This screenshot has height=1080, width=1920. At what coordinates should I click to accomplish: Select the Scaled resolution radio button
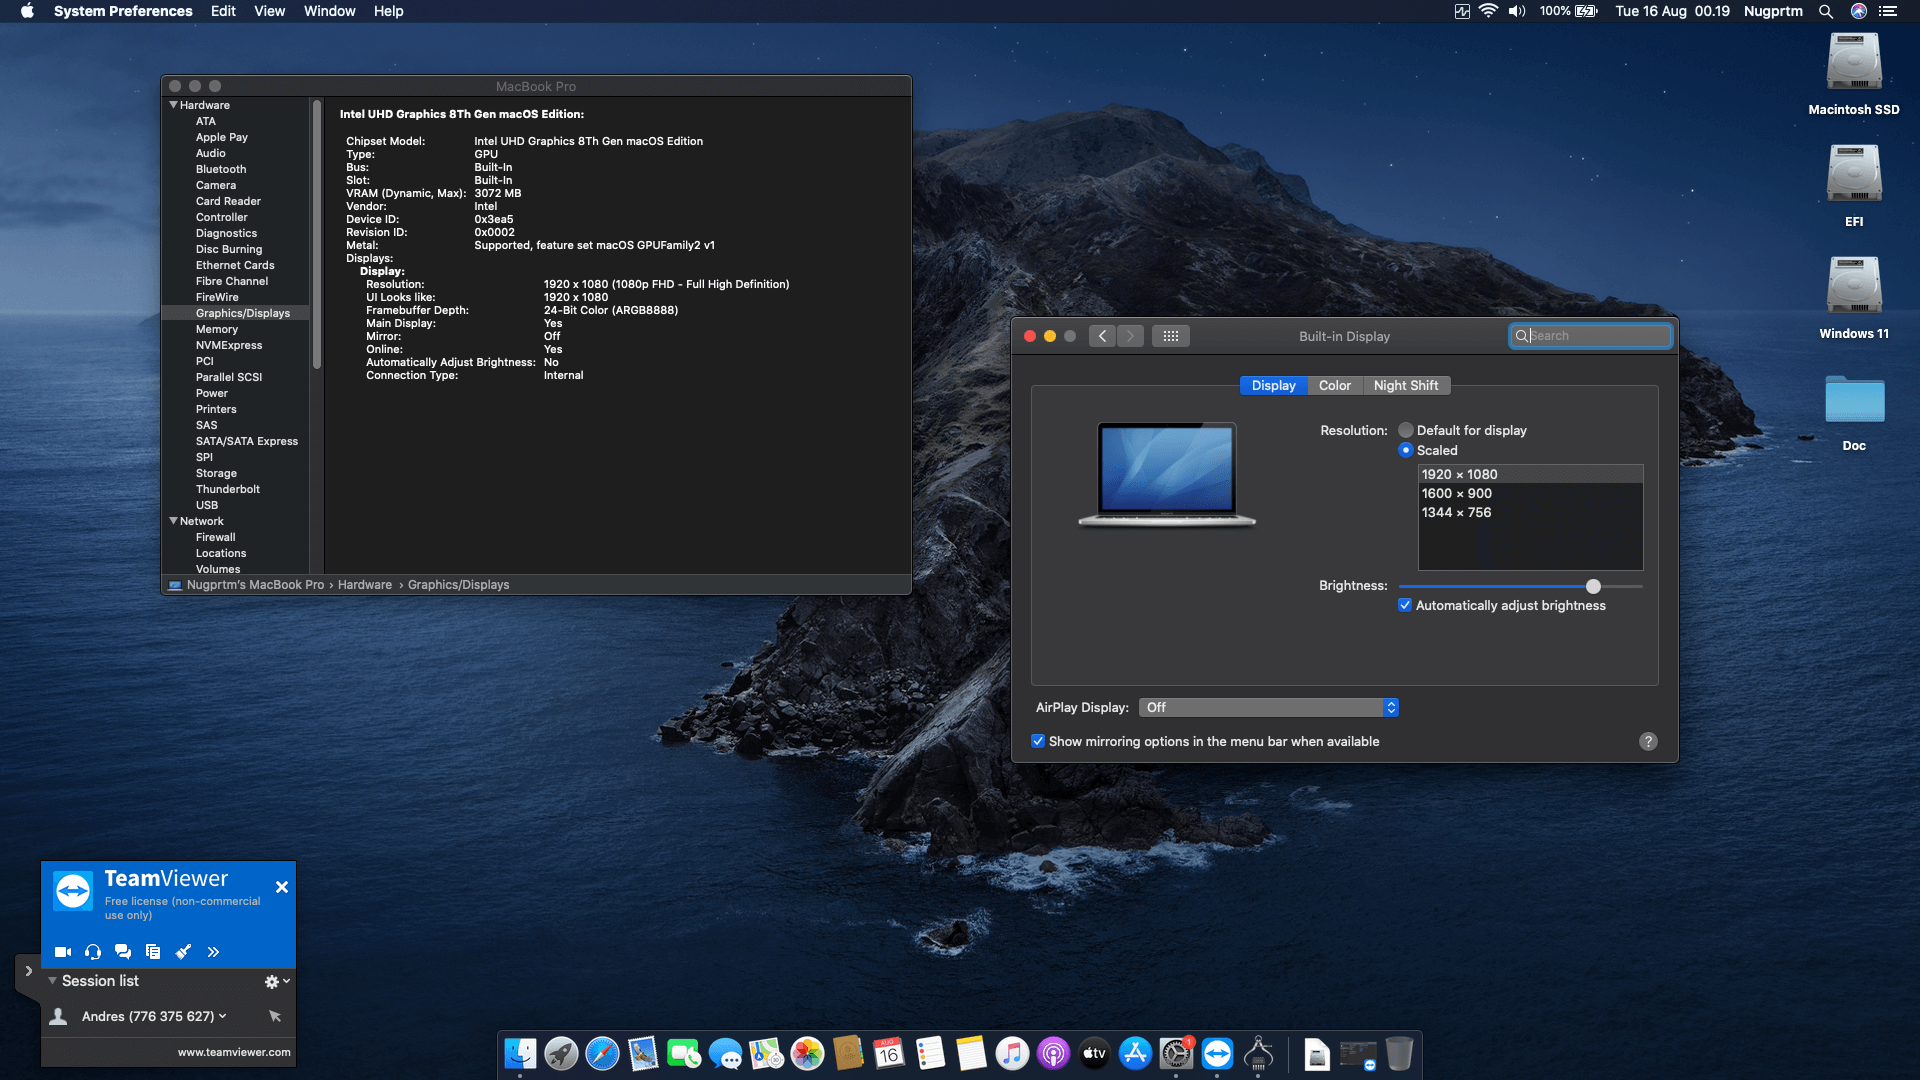(x=1406, y=450)
